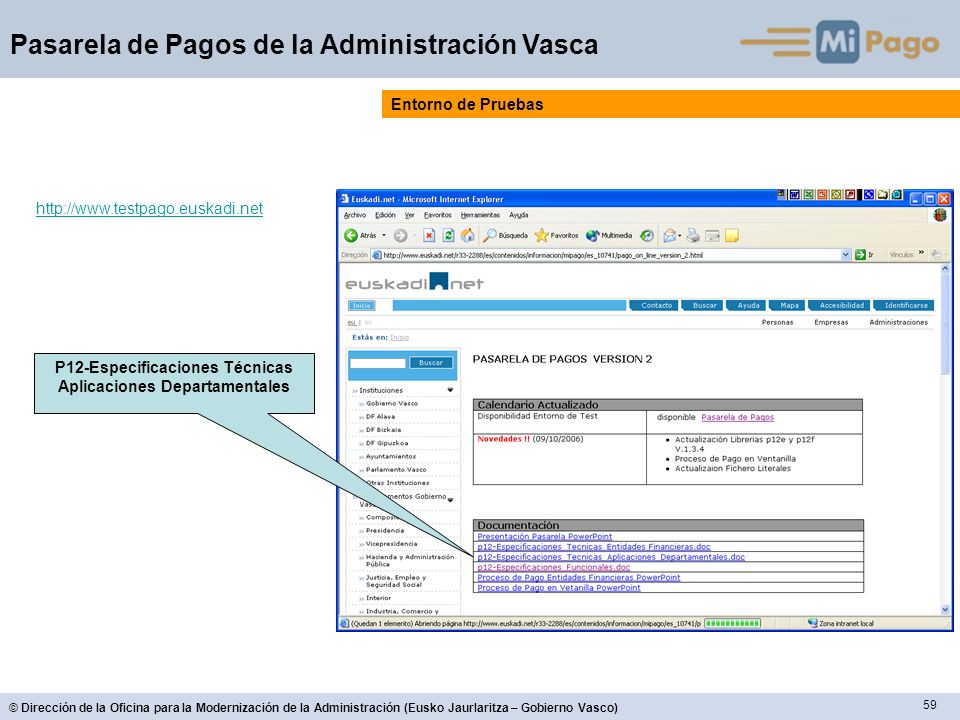Open the Archivo menu
Viewport: 960px width, 720px height.
coord(354,215)
